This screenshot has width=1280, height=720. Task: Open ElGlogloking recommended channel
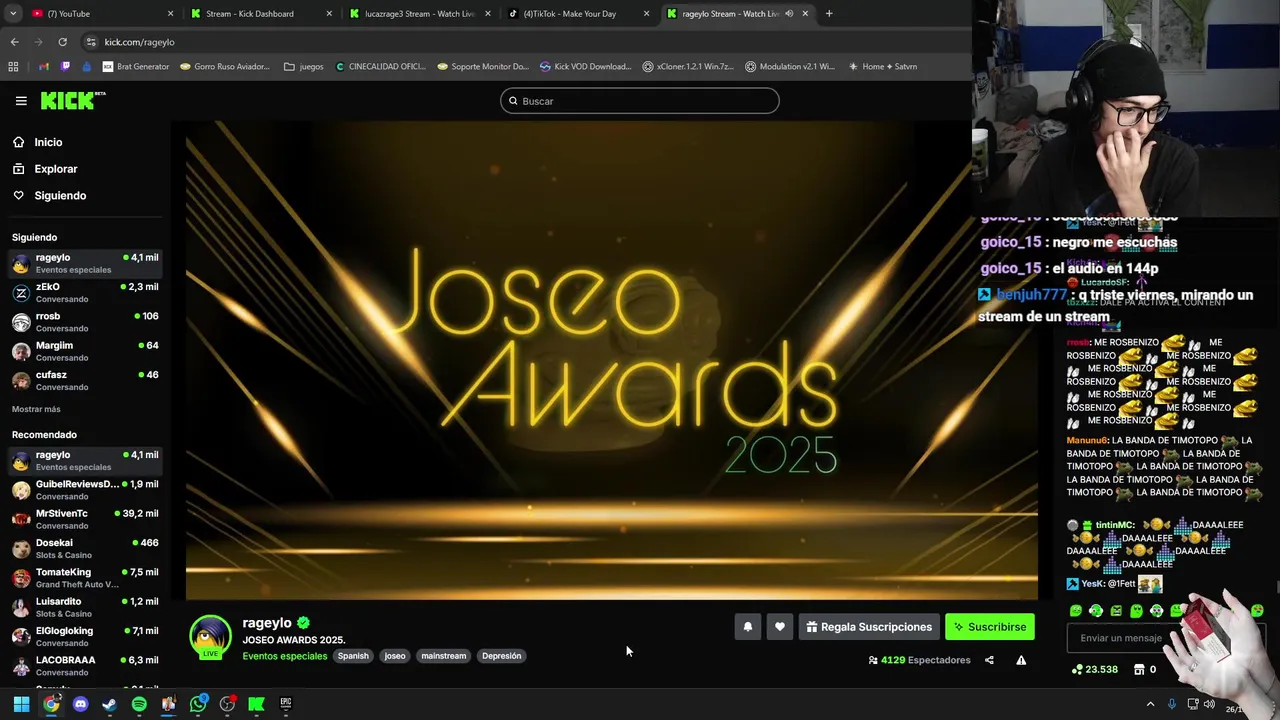(85, 636)
